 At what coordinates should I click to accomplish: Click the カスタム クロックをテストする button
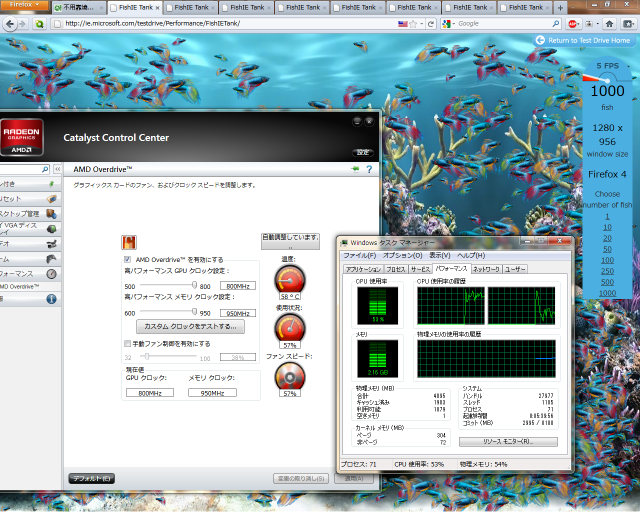[x=190, y=327]
